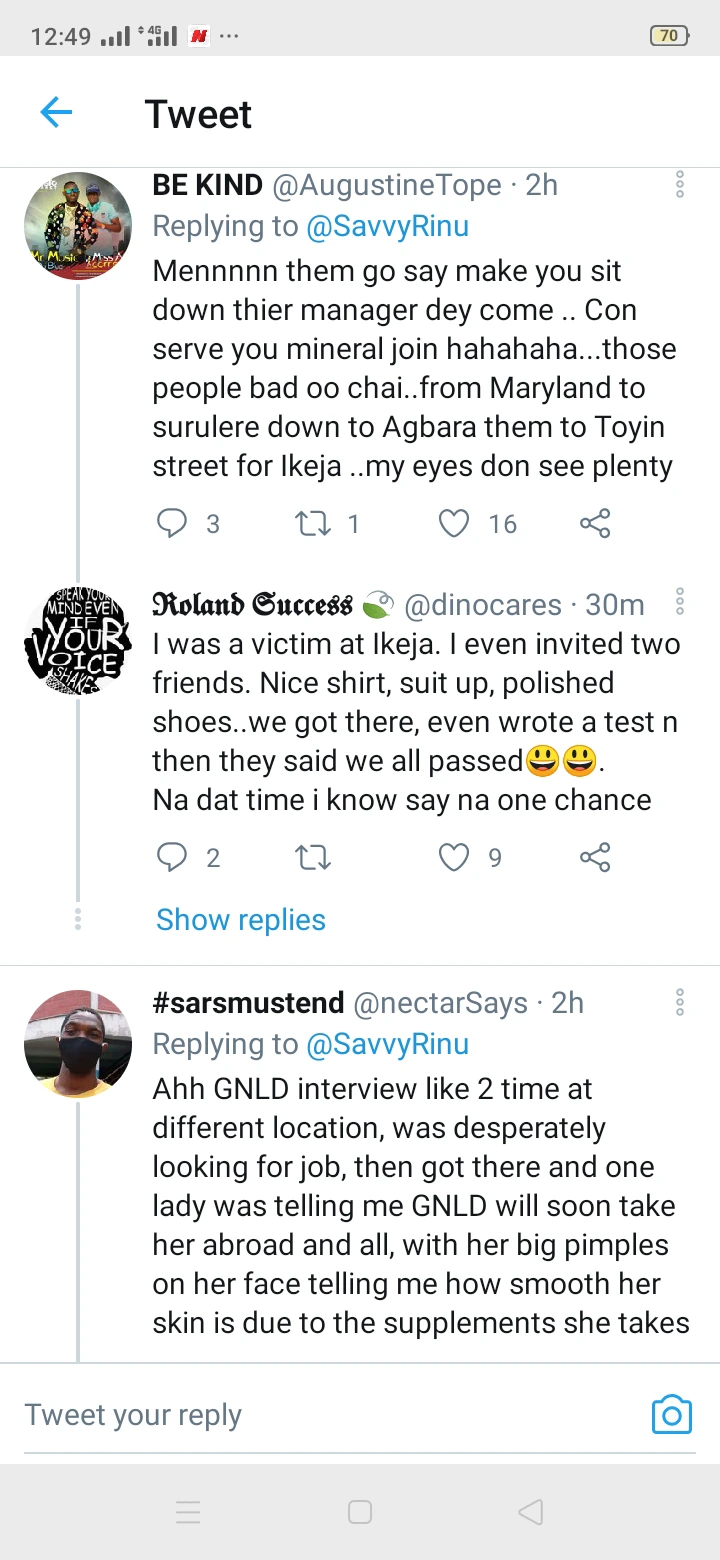This screenshot has width=720, height=1560.
Task: Retweet the BE KIND tweet
Action: tap(313, 523)
